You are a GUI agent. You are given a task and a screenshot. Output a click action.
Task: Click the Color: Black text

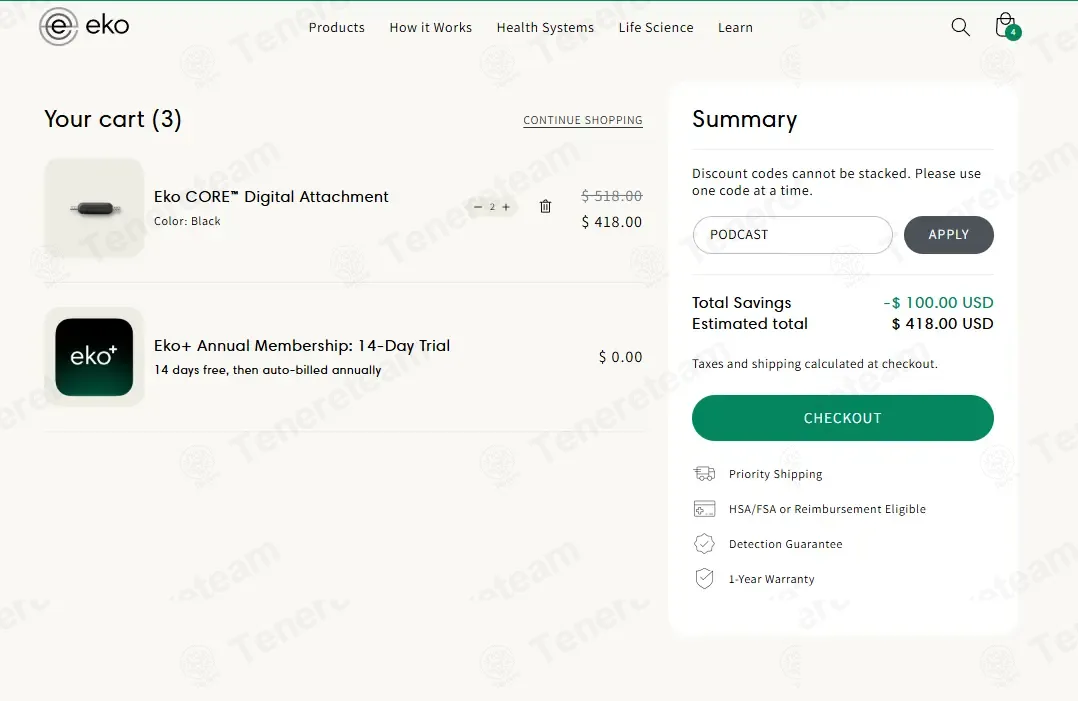coord(187,221)
